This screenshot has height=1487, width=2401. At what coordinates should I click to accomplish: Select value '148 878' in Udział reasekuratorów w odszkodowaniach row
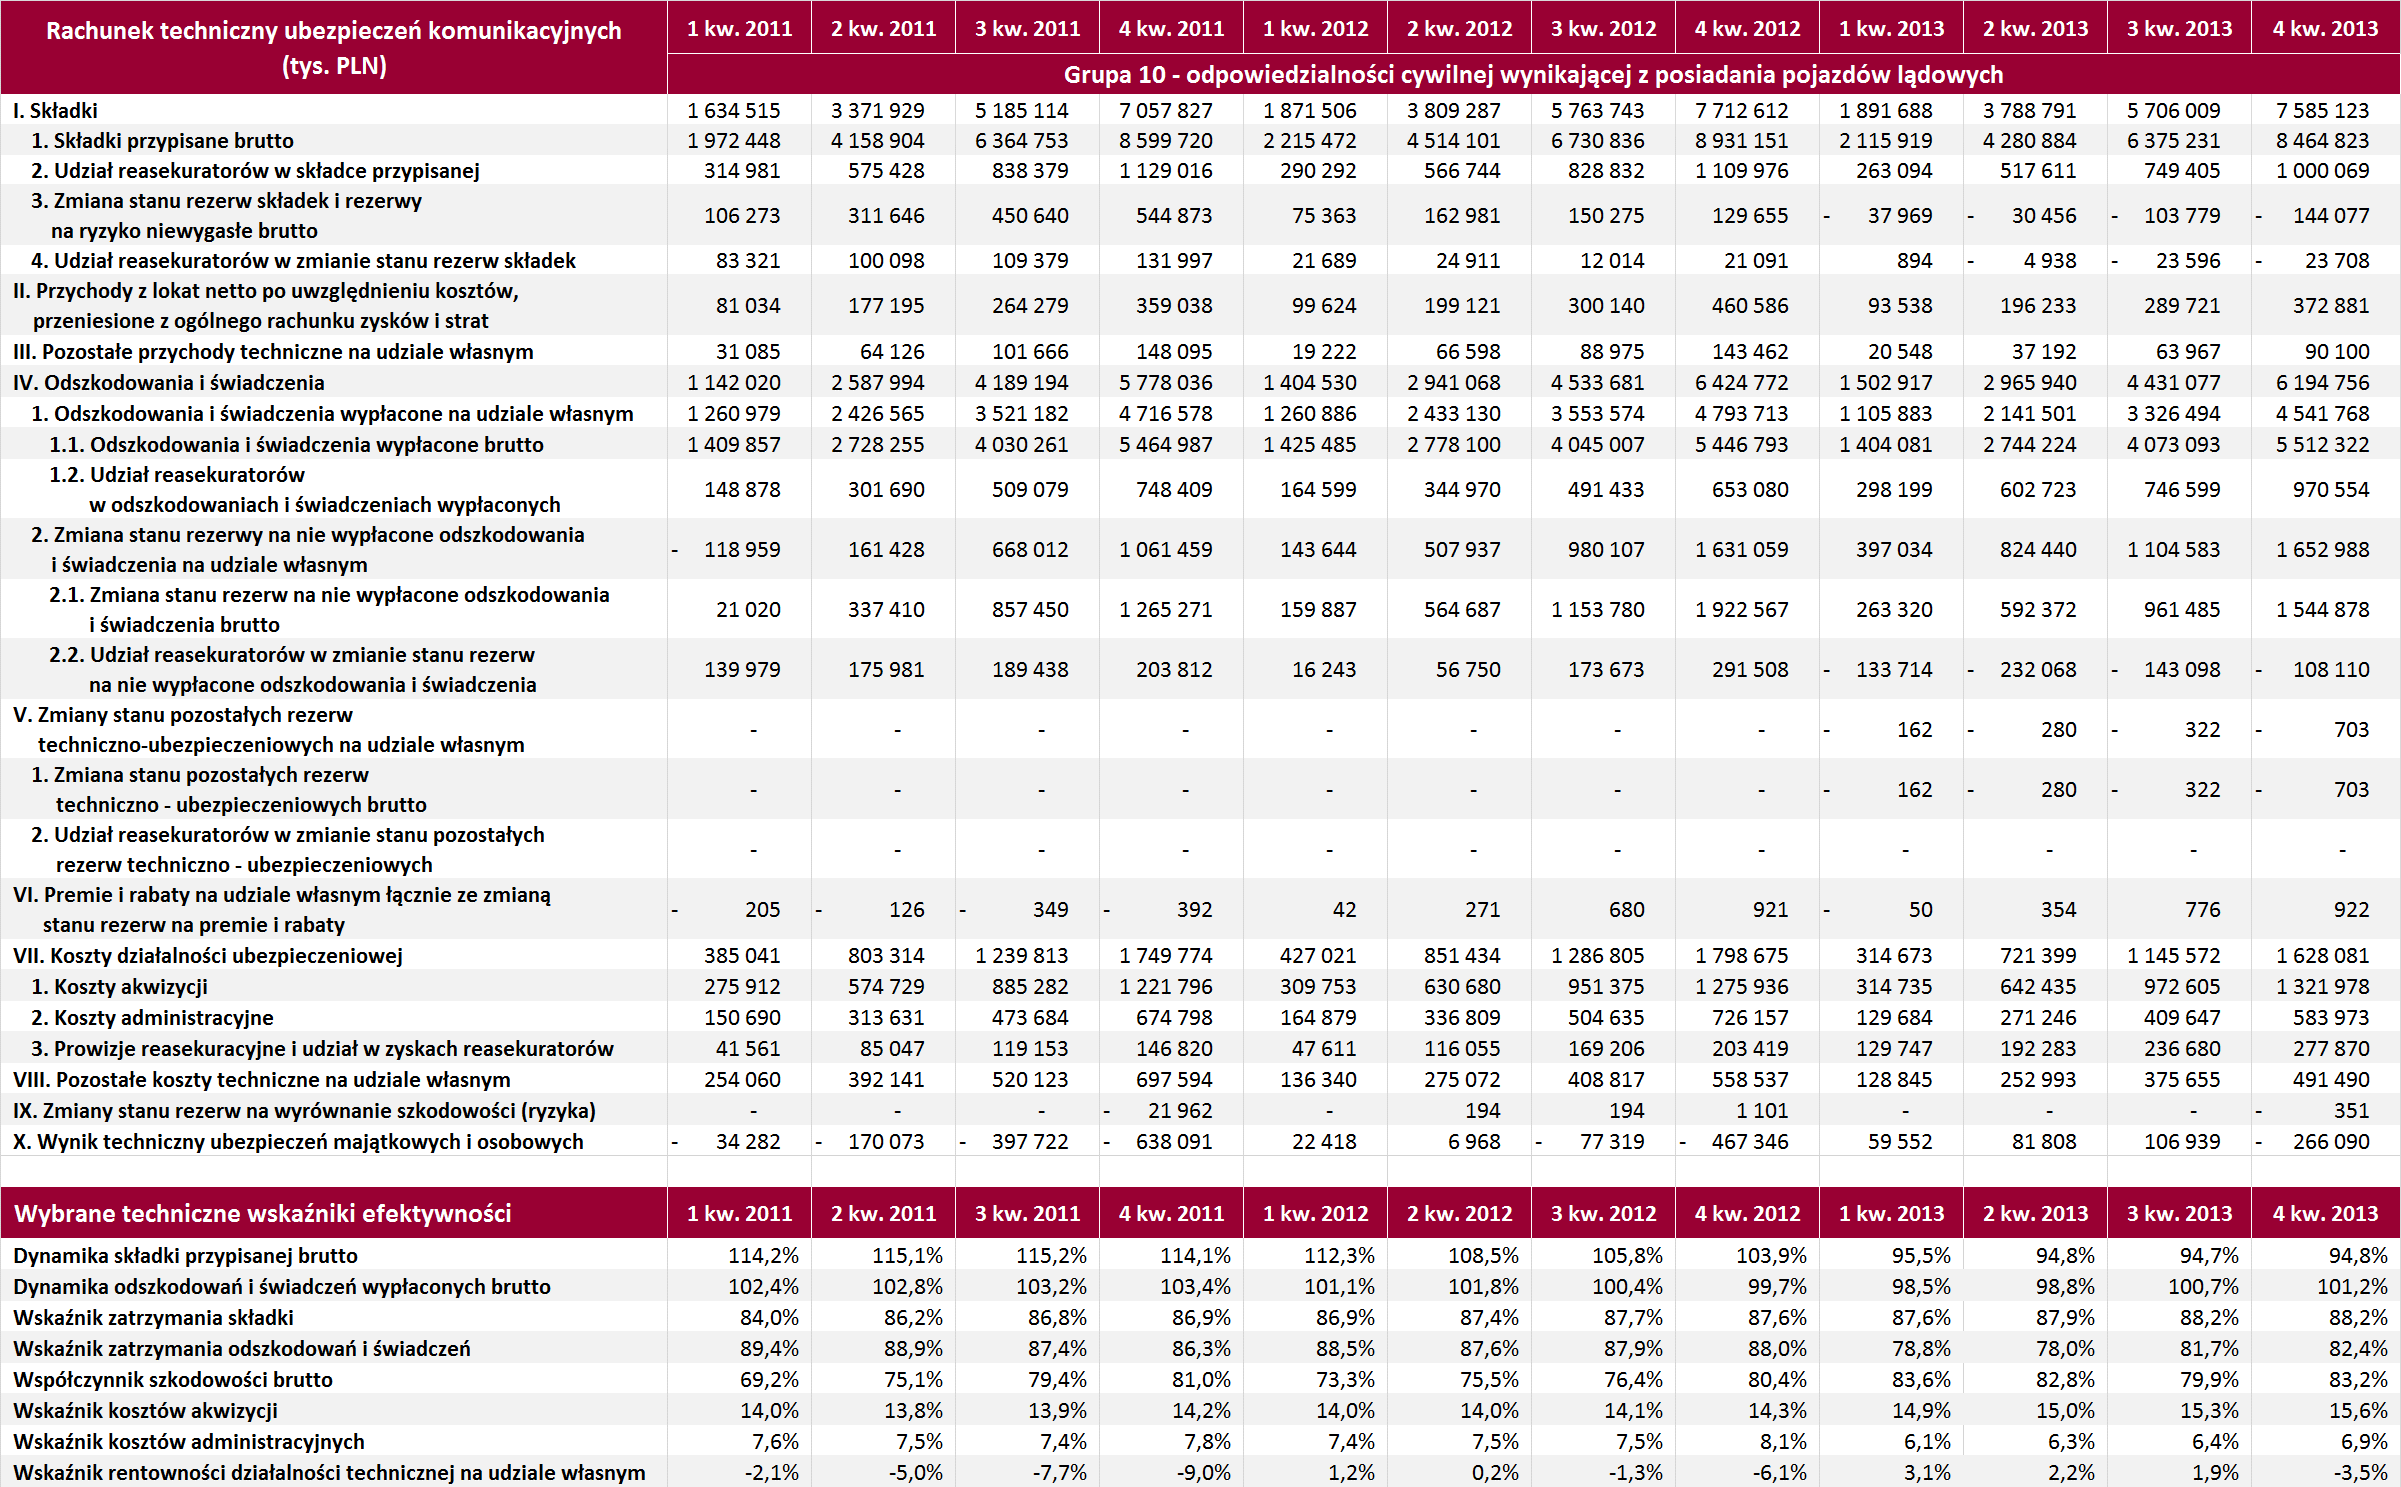coord(742,490)
